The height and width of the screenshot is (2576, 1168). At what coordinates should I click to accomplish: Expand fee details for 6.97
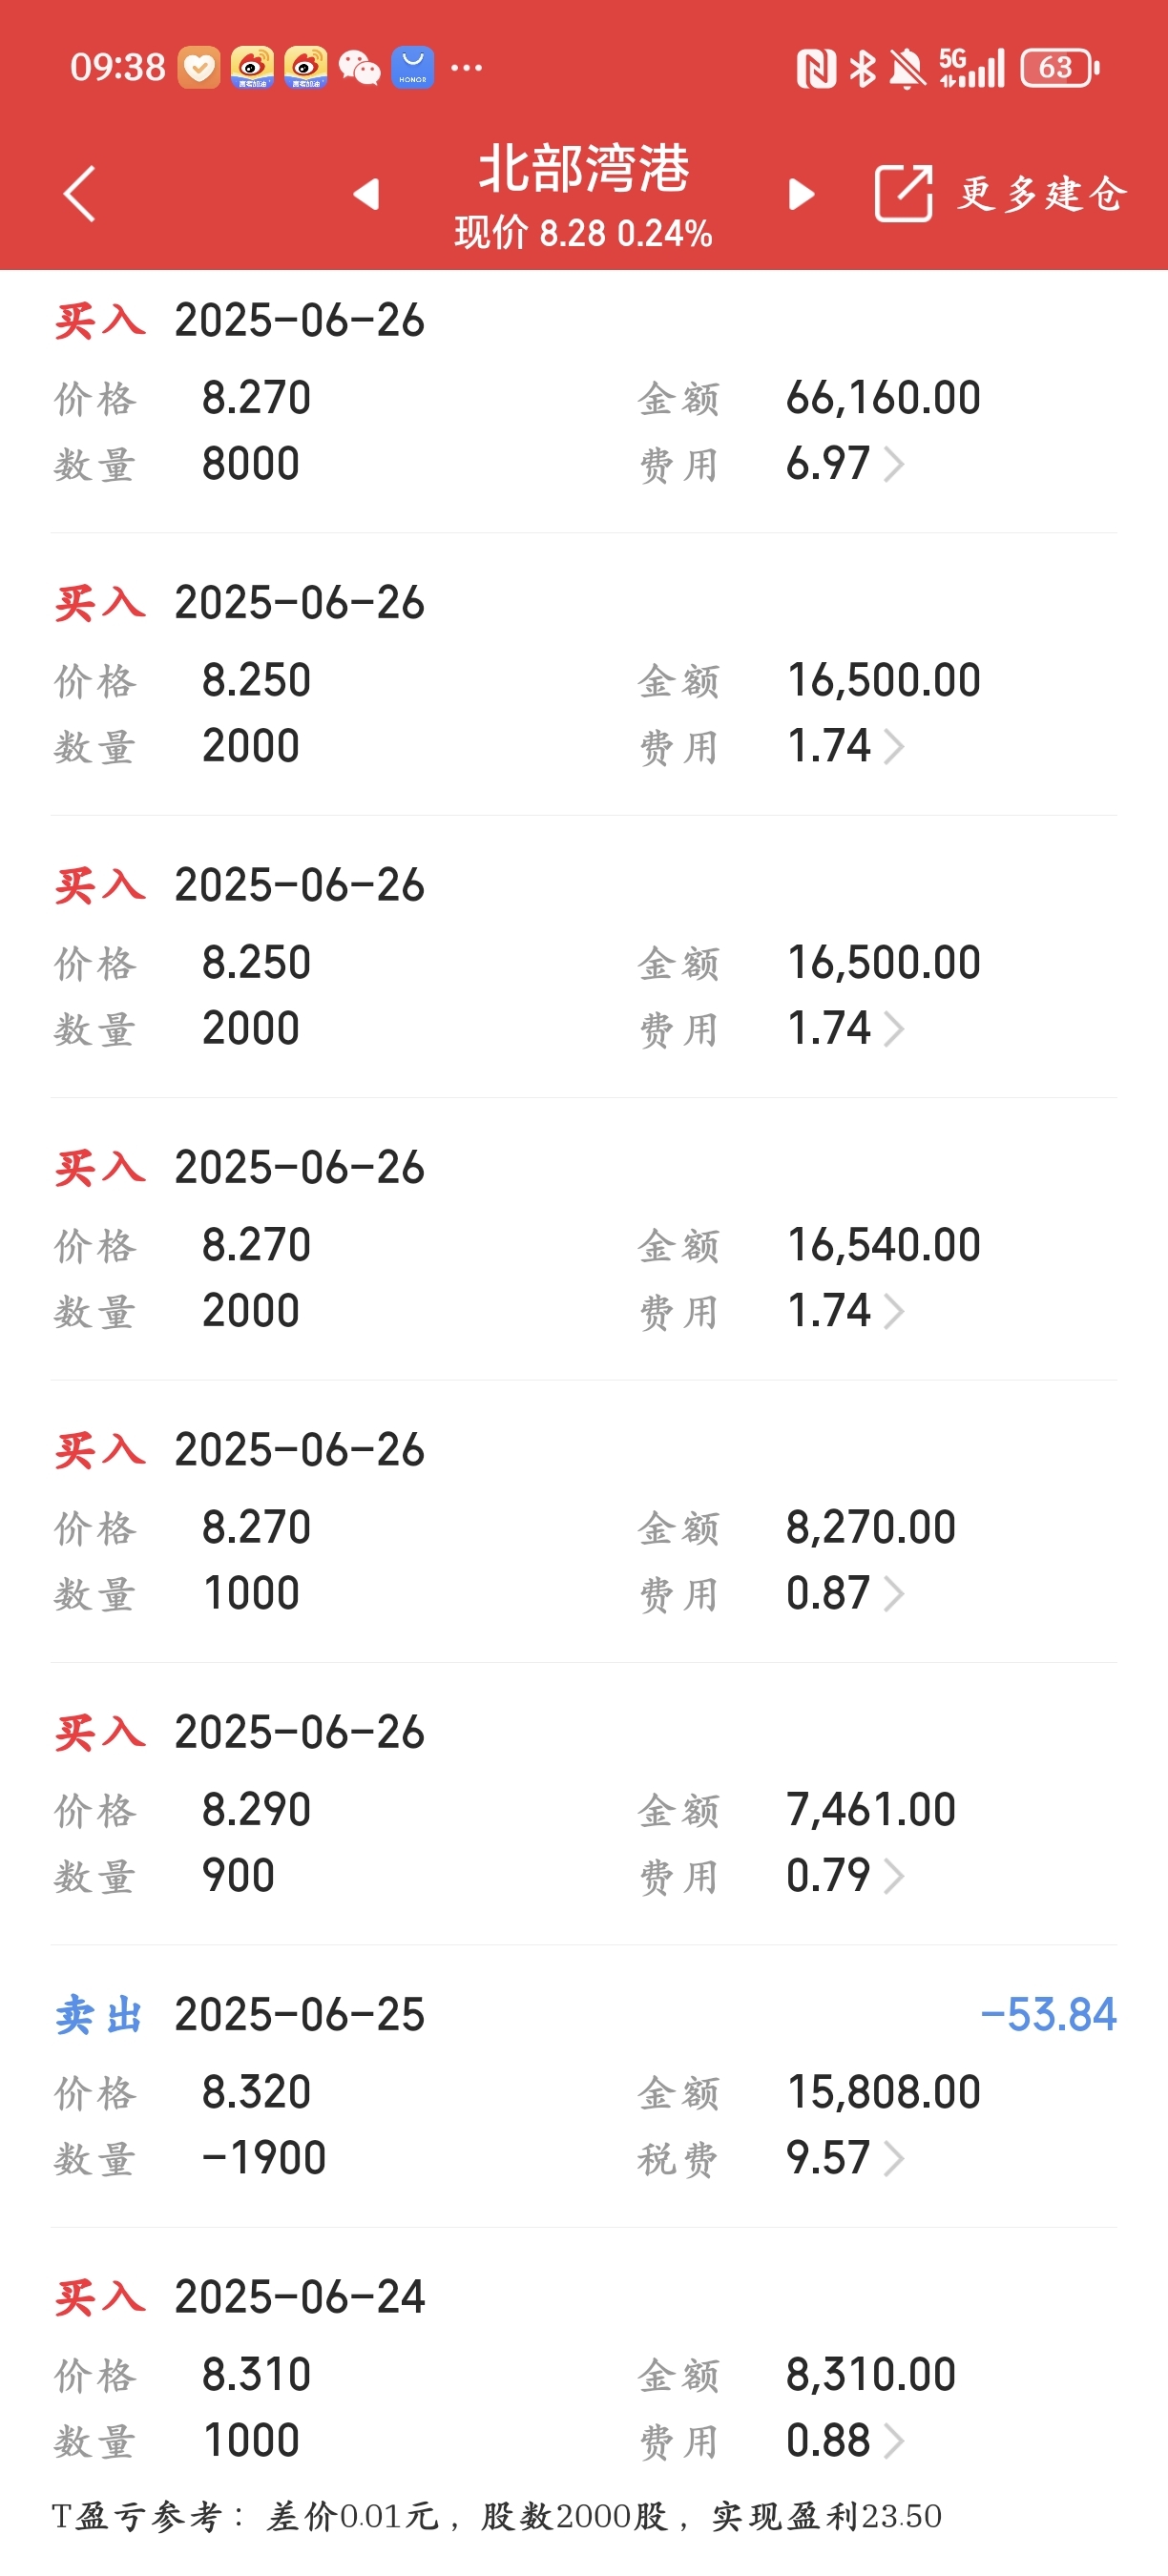(x=894, y=464)
